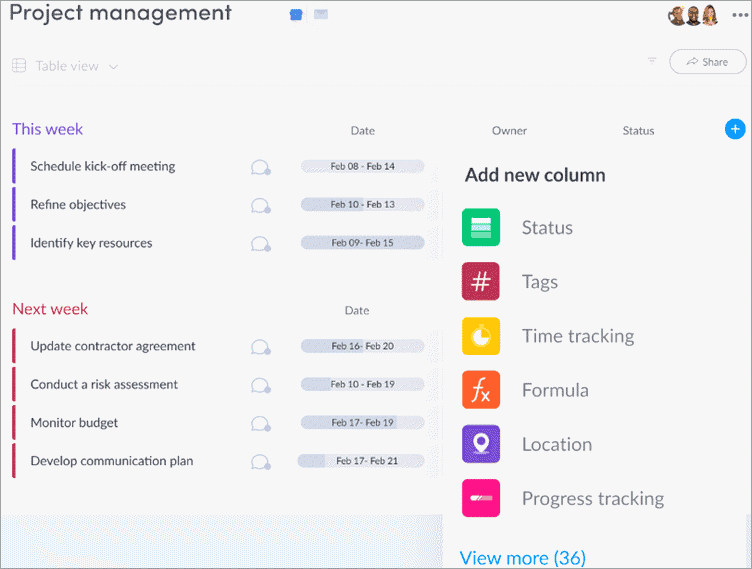Click the Date header under Next week

(x=357, y=310)
